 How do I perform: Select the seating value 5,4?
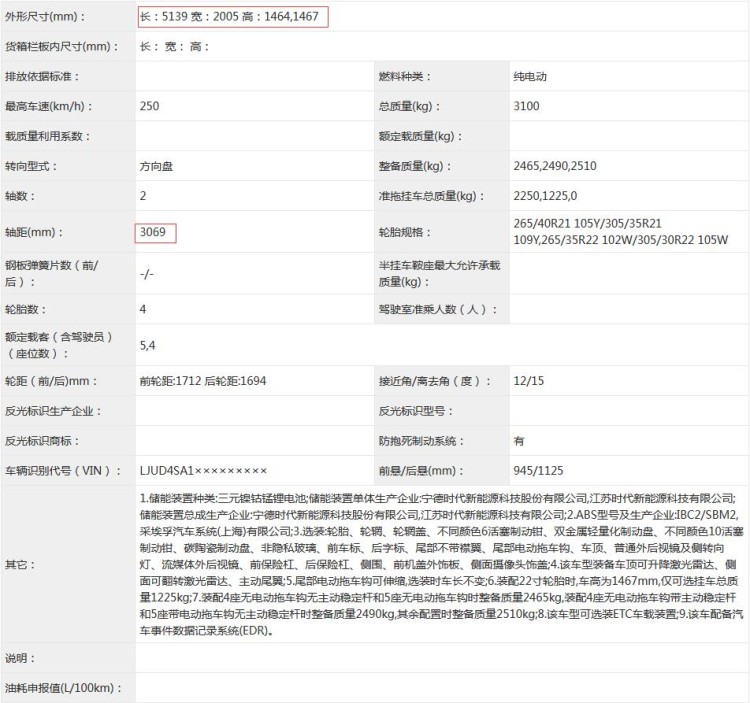147,345
